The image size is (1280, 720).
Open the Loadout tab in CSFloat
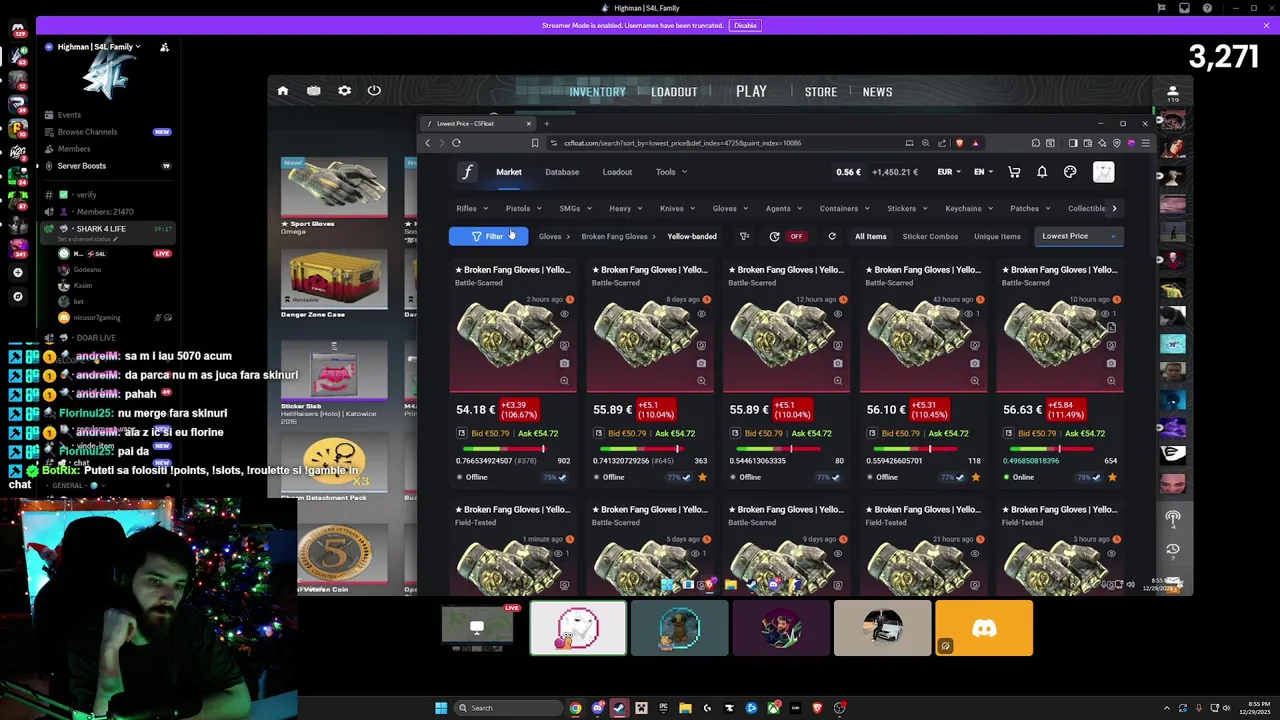617,172
